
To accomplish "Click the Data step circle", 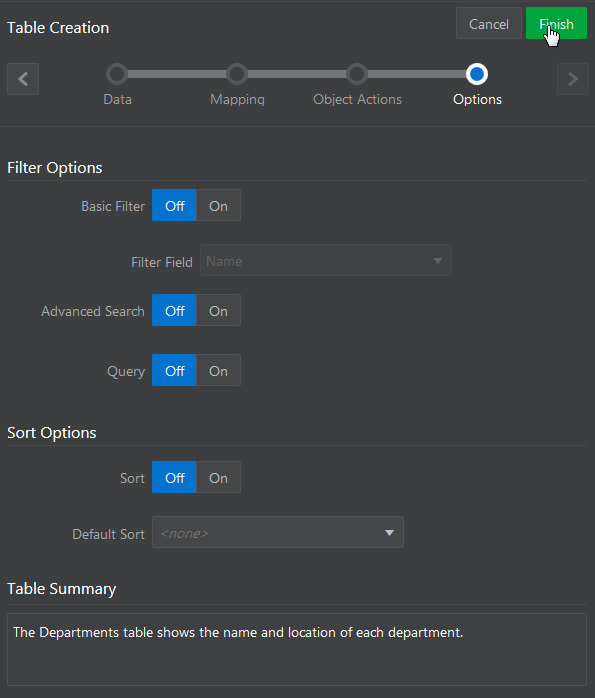I will [x=117, y=74].
